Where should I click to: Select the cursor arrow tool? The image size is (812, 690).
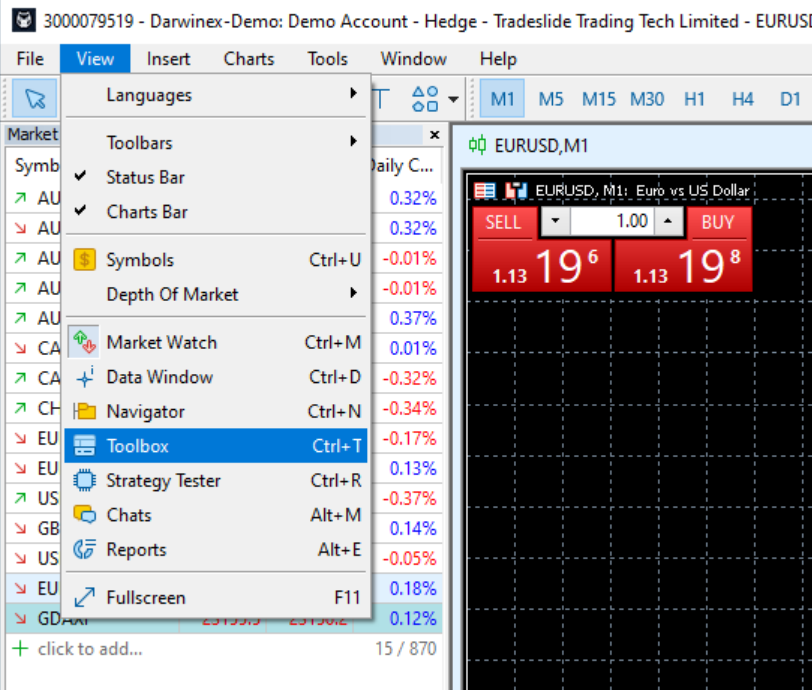[x=35, y=98]
